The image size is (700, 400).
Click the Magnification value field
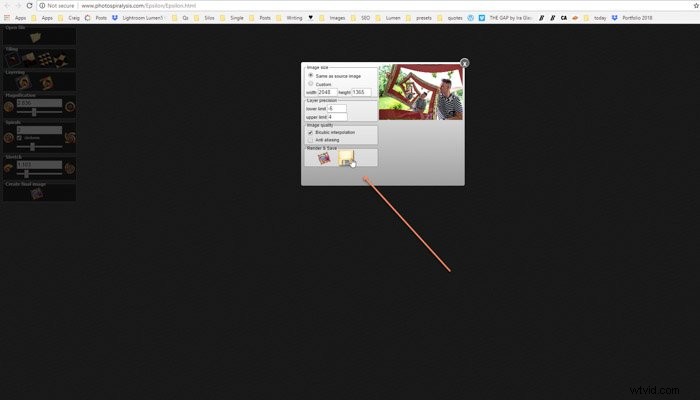point(39,103)
